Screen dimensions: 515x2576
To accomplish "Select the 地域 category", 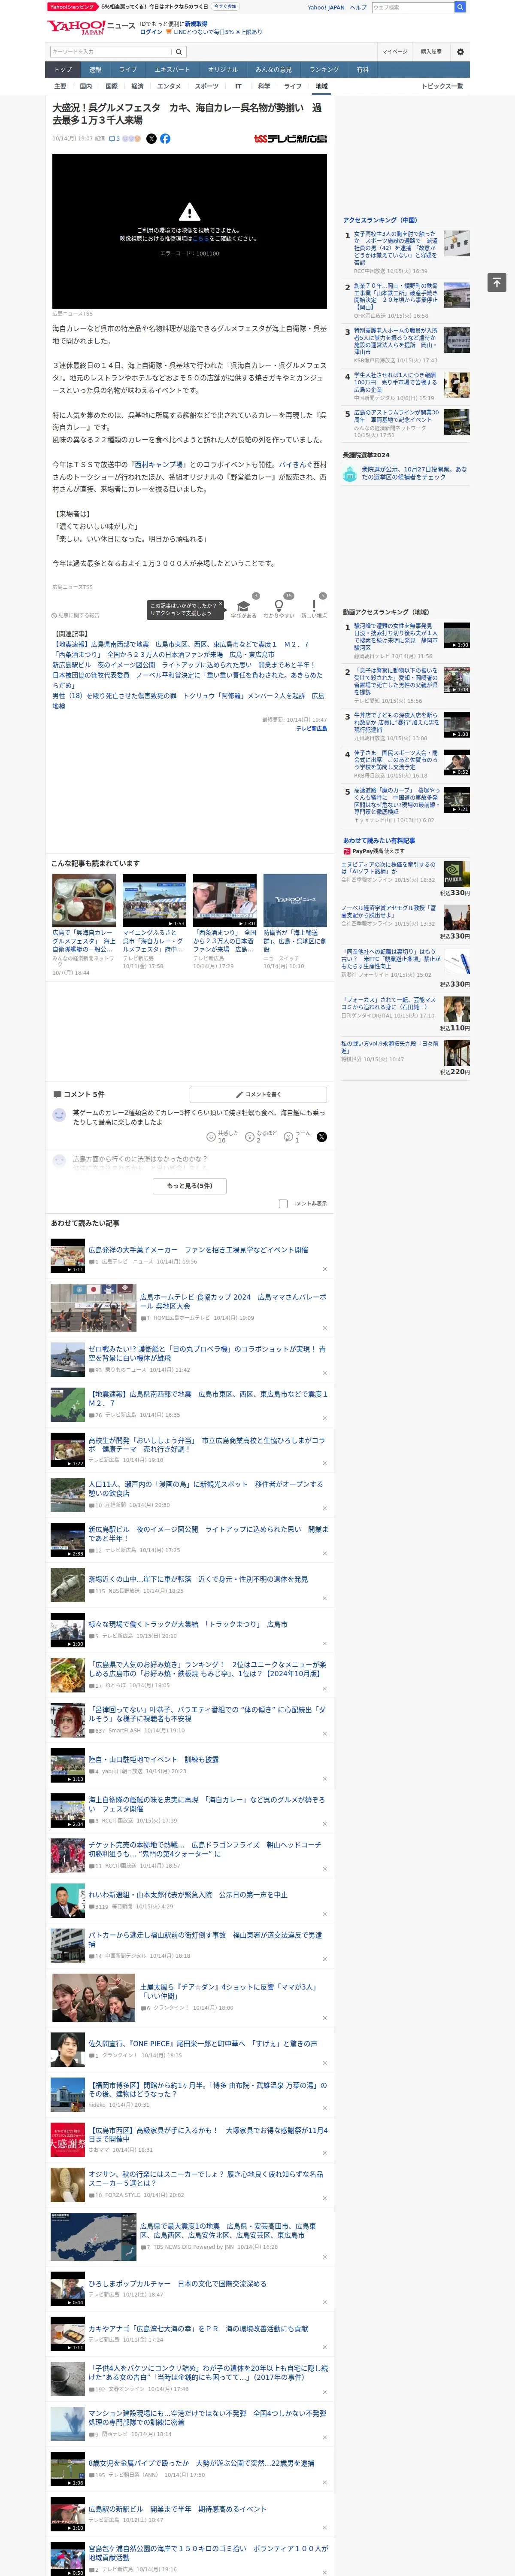I will pos(321,87).
